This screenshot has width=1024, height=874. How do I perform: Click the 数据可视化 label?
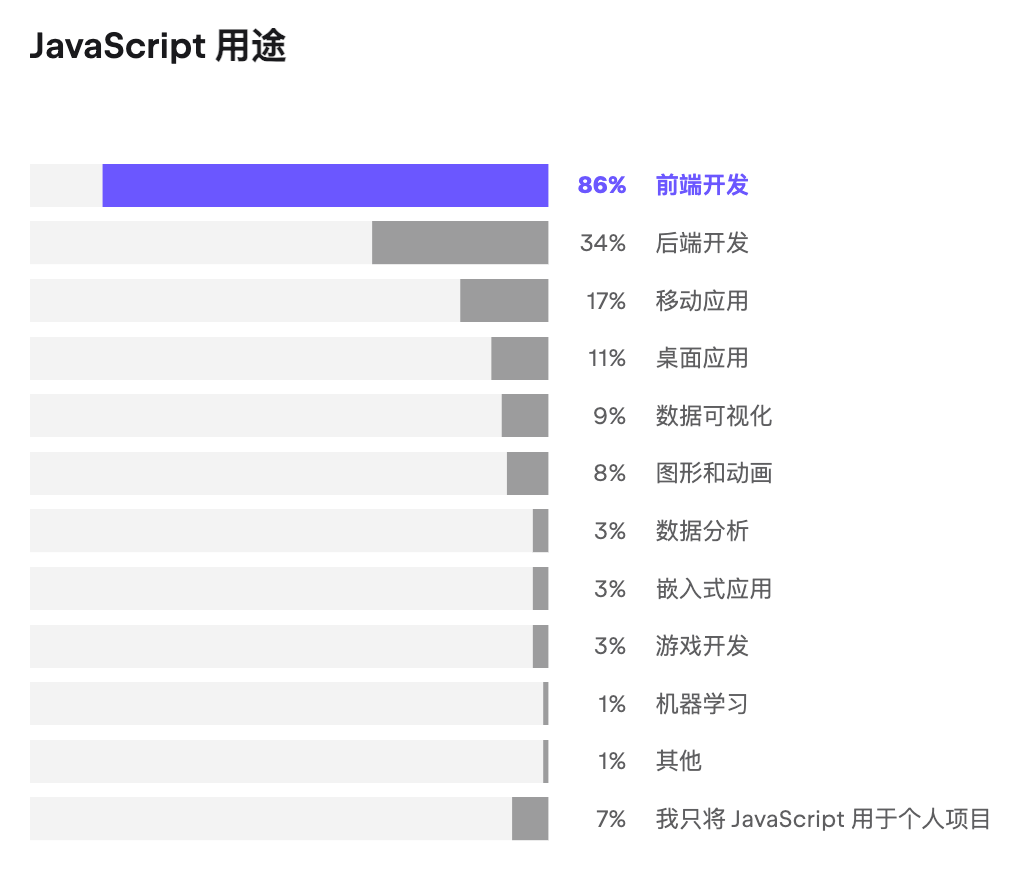(x=714, y=416)
